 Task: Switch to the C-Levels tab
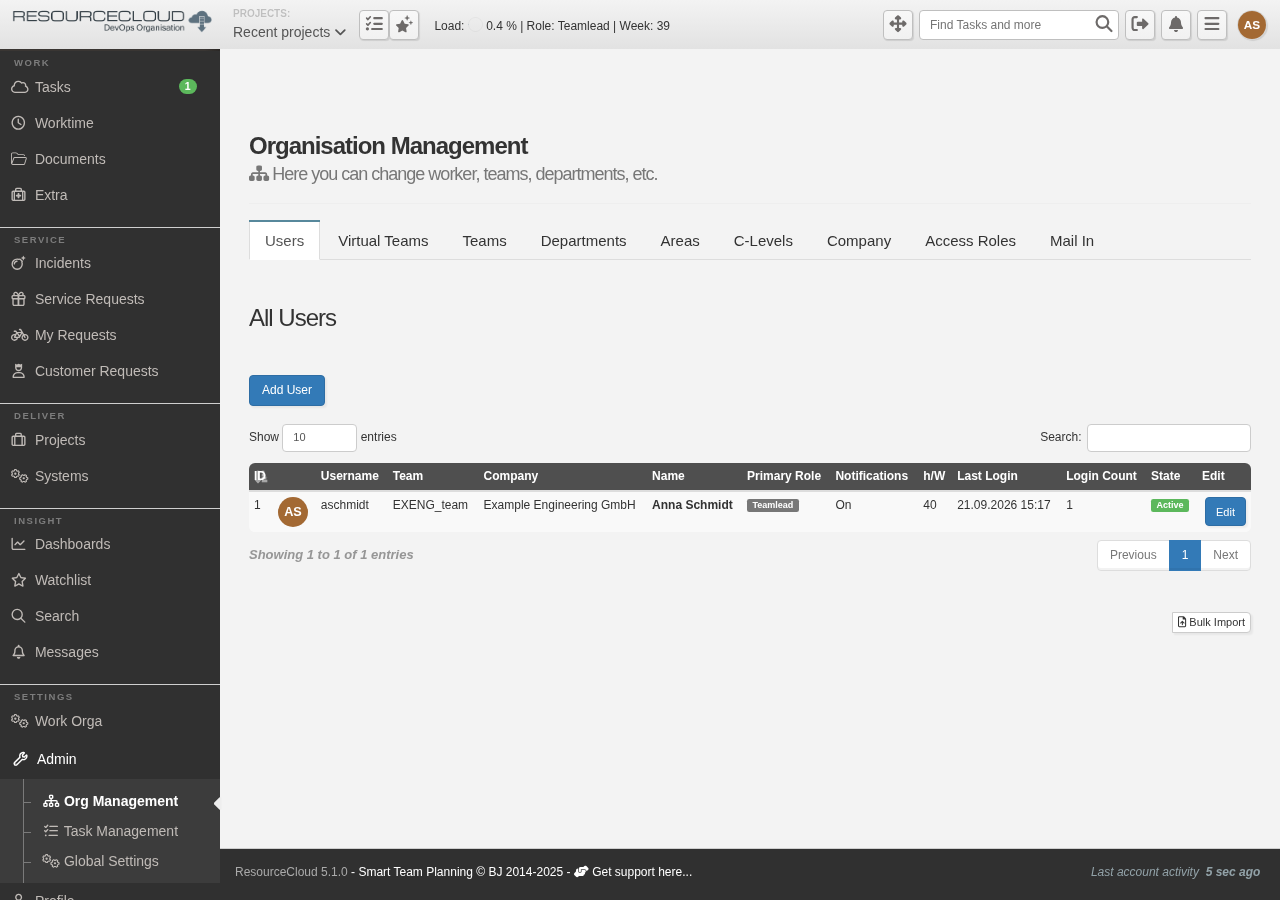(763, 241)
